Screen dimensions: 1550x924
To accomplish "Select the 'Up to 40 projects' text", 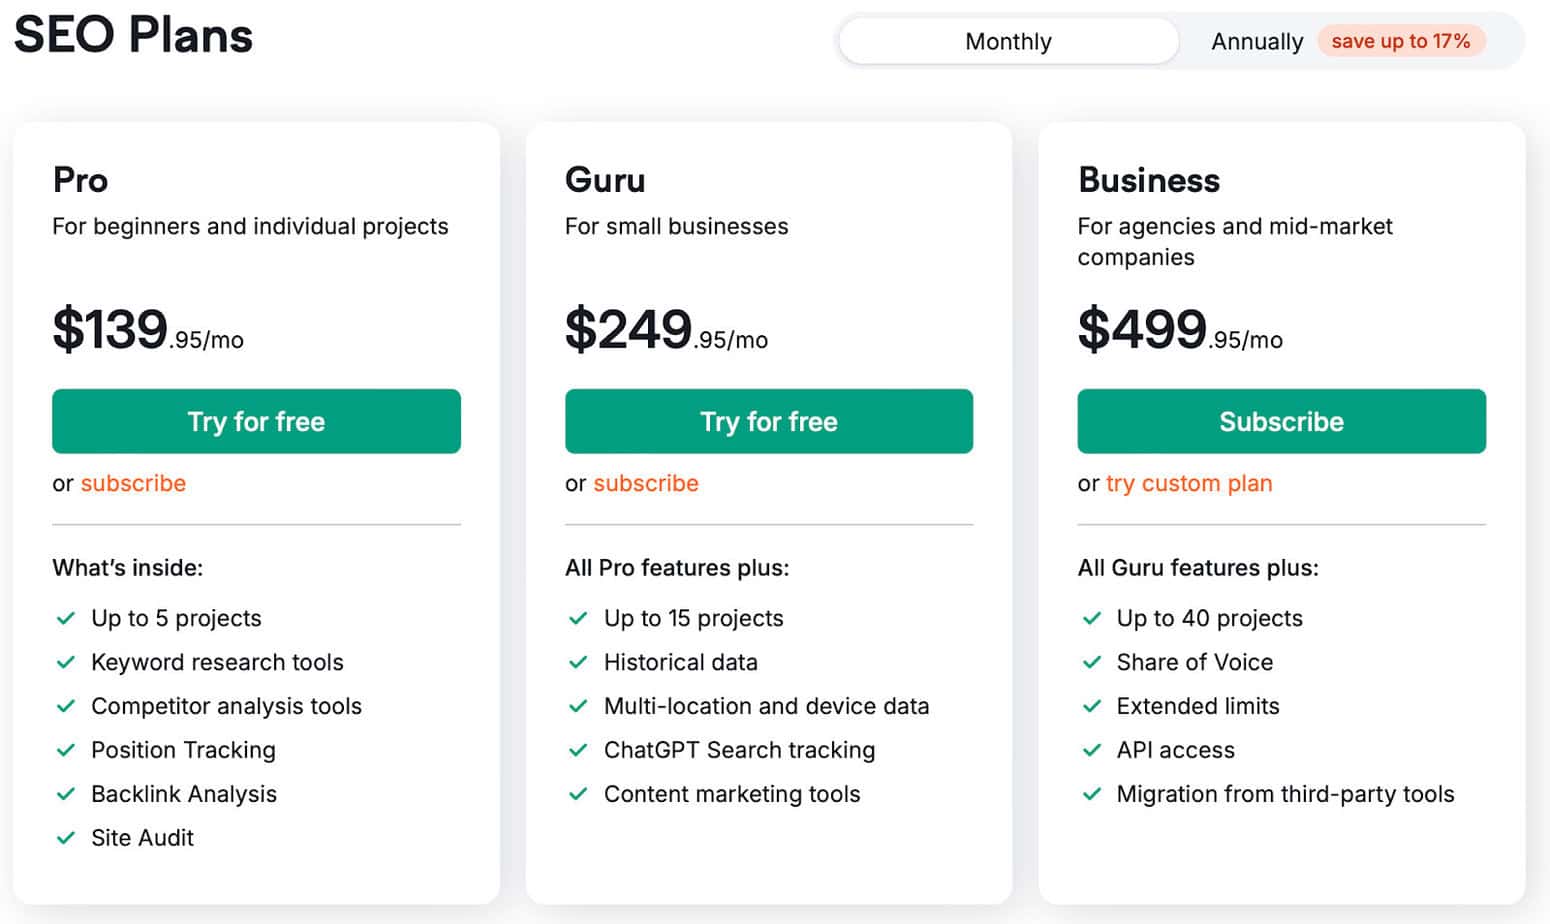I will tap(1209, 618).
